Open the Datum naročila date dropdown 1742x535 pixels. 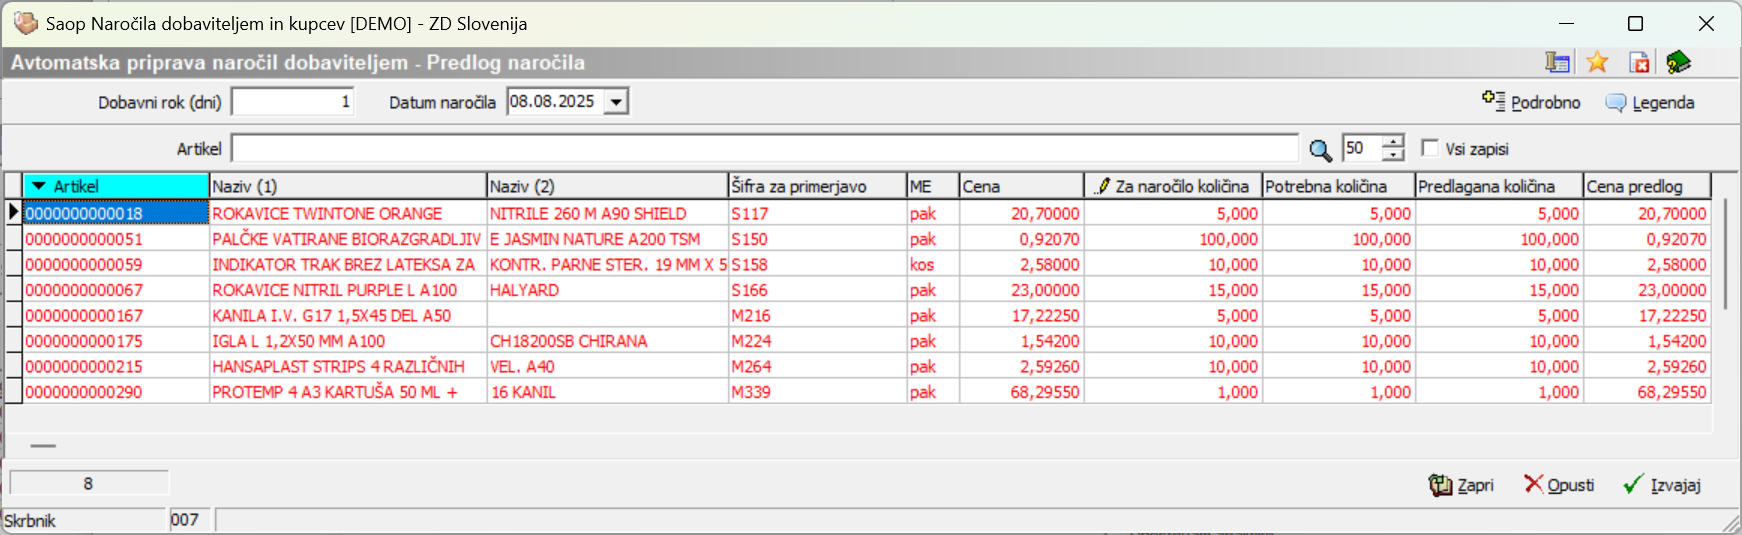click(x=617, y=102)
